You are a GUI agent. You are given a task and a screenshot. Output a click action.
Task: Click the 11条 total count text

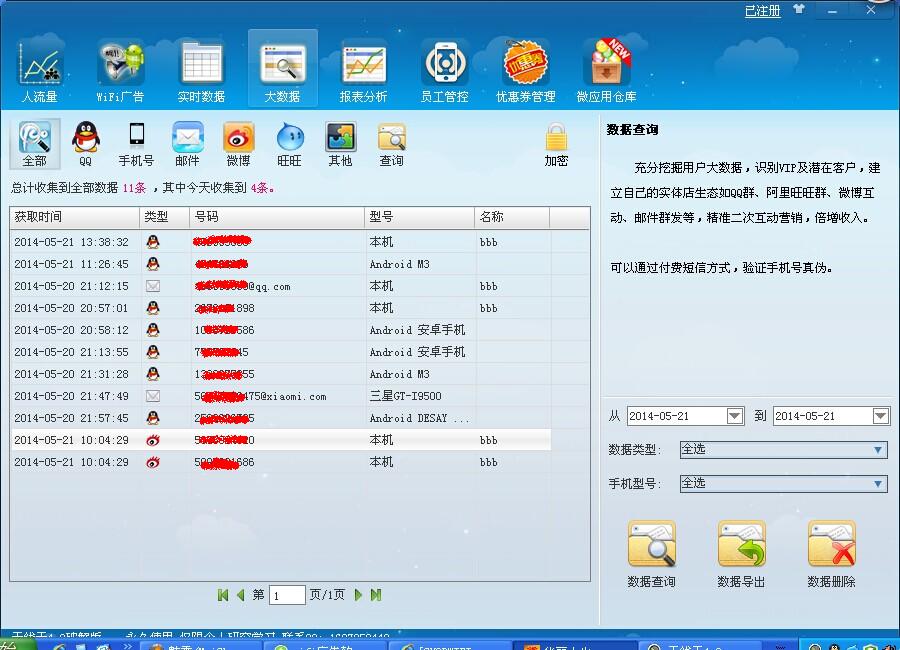click(x=134, y=188)
